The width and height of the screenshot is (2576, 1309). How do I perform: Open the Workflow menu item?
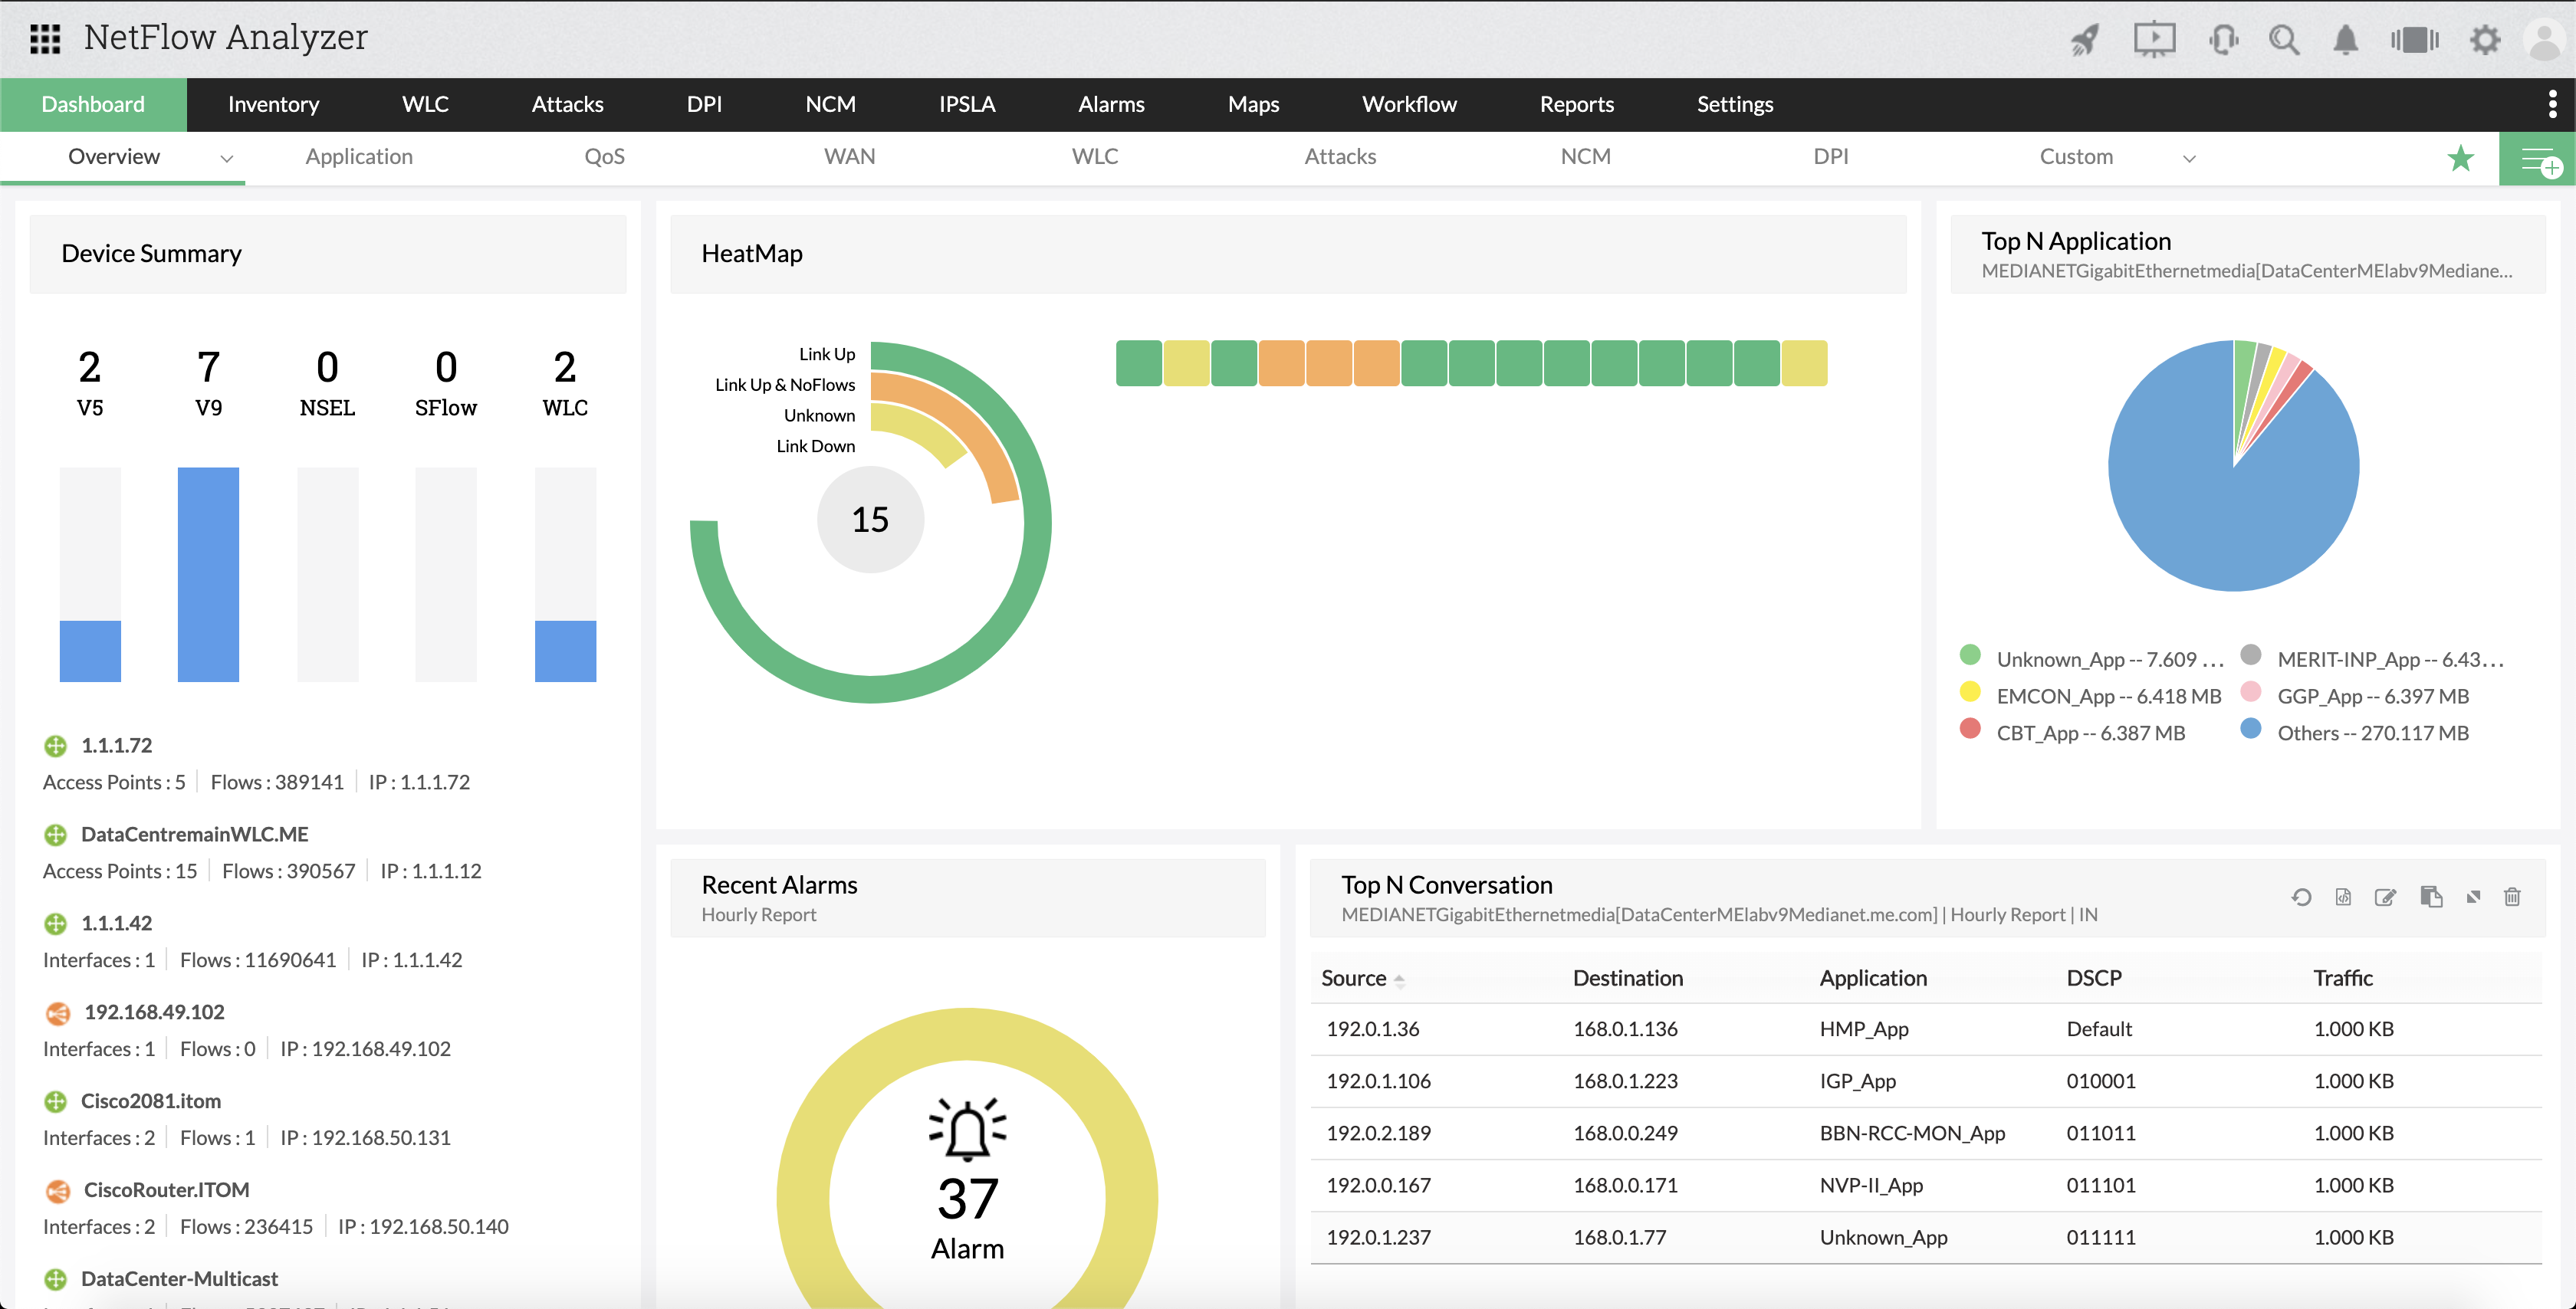(1411, 103)
